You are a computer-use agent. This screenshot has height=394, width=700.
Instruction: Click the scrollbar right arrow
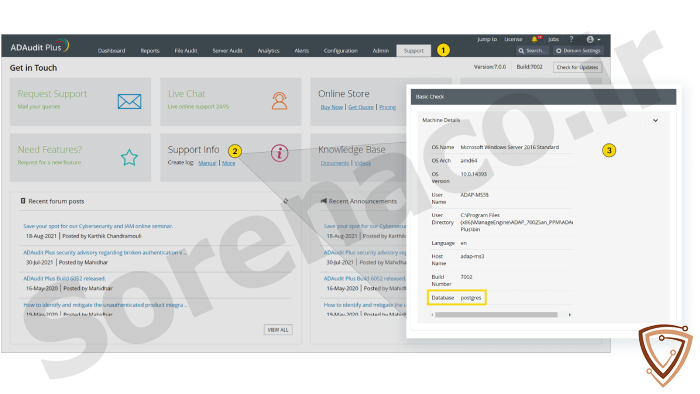point(570,315)
